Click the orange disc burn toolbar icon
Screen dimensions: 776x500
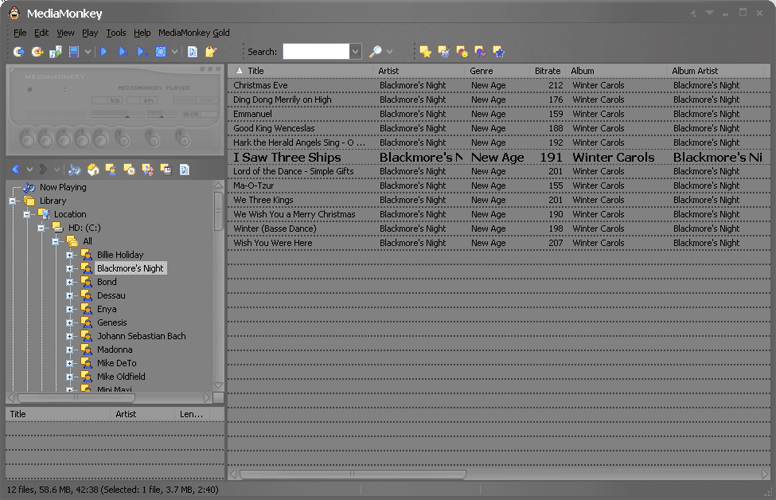[37, 51]
